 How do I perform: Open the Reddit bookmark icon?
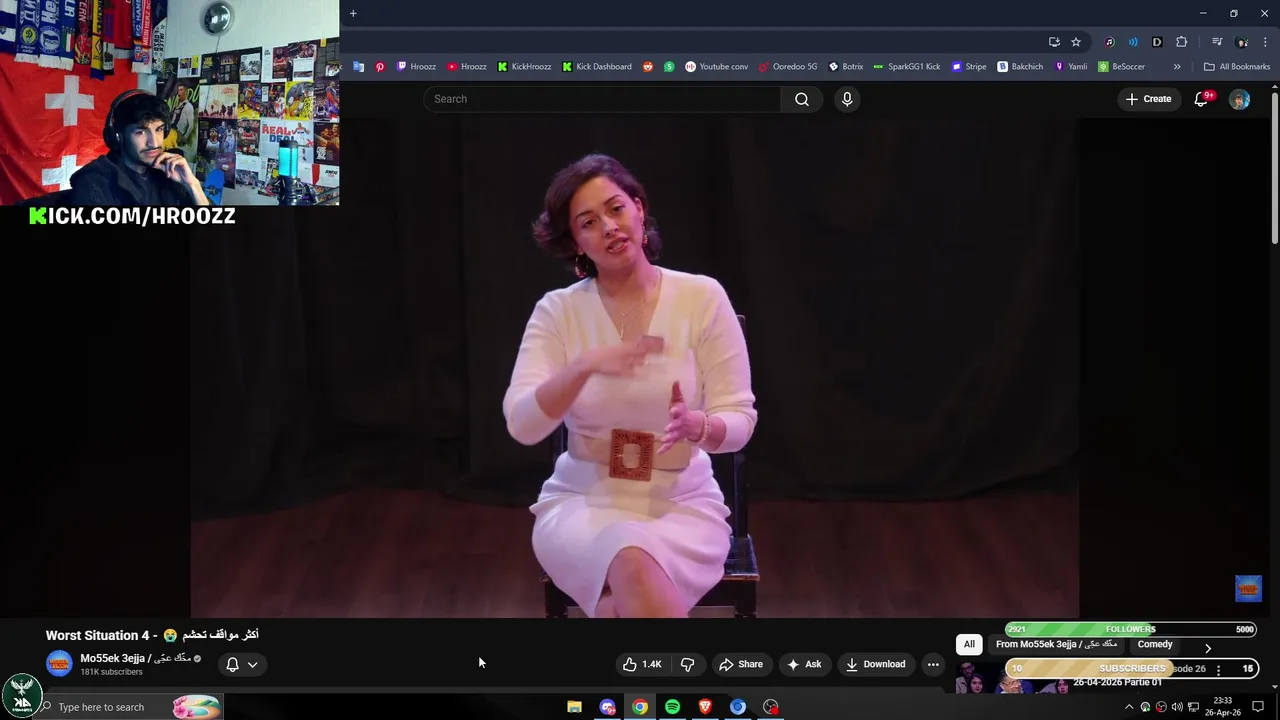pos(648,67)
